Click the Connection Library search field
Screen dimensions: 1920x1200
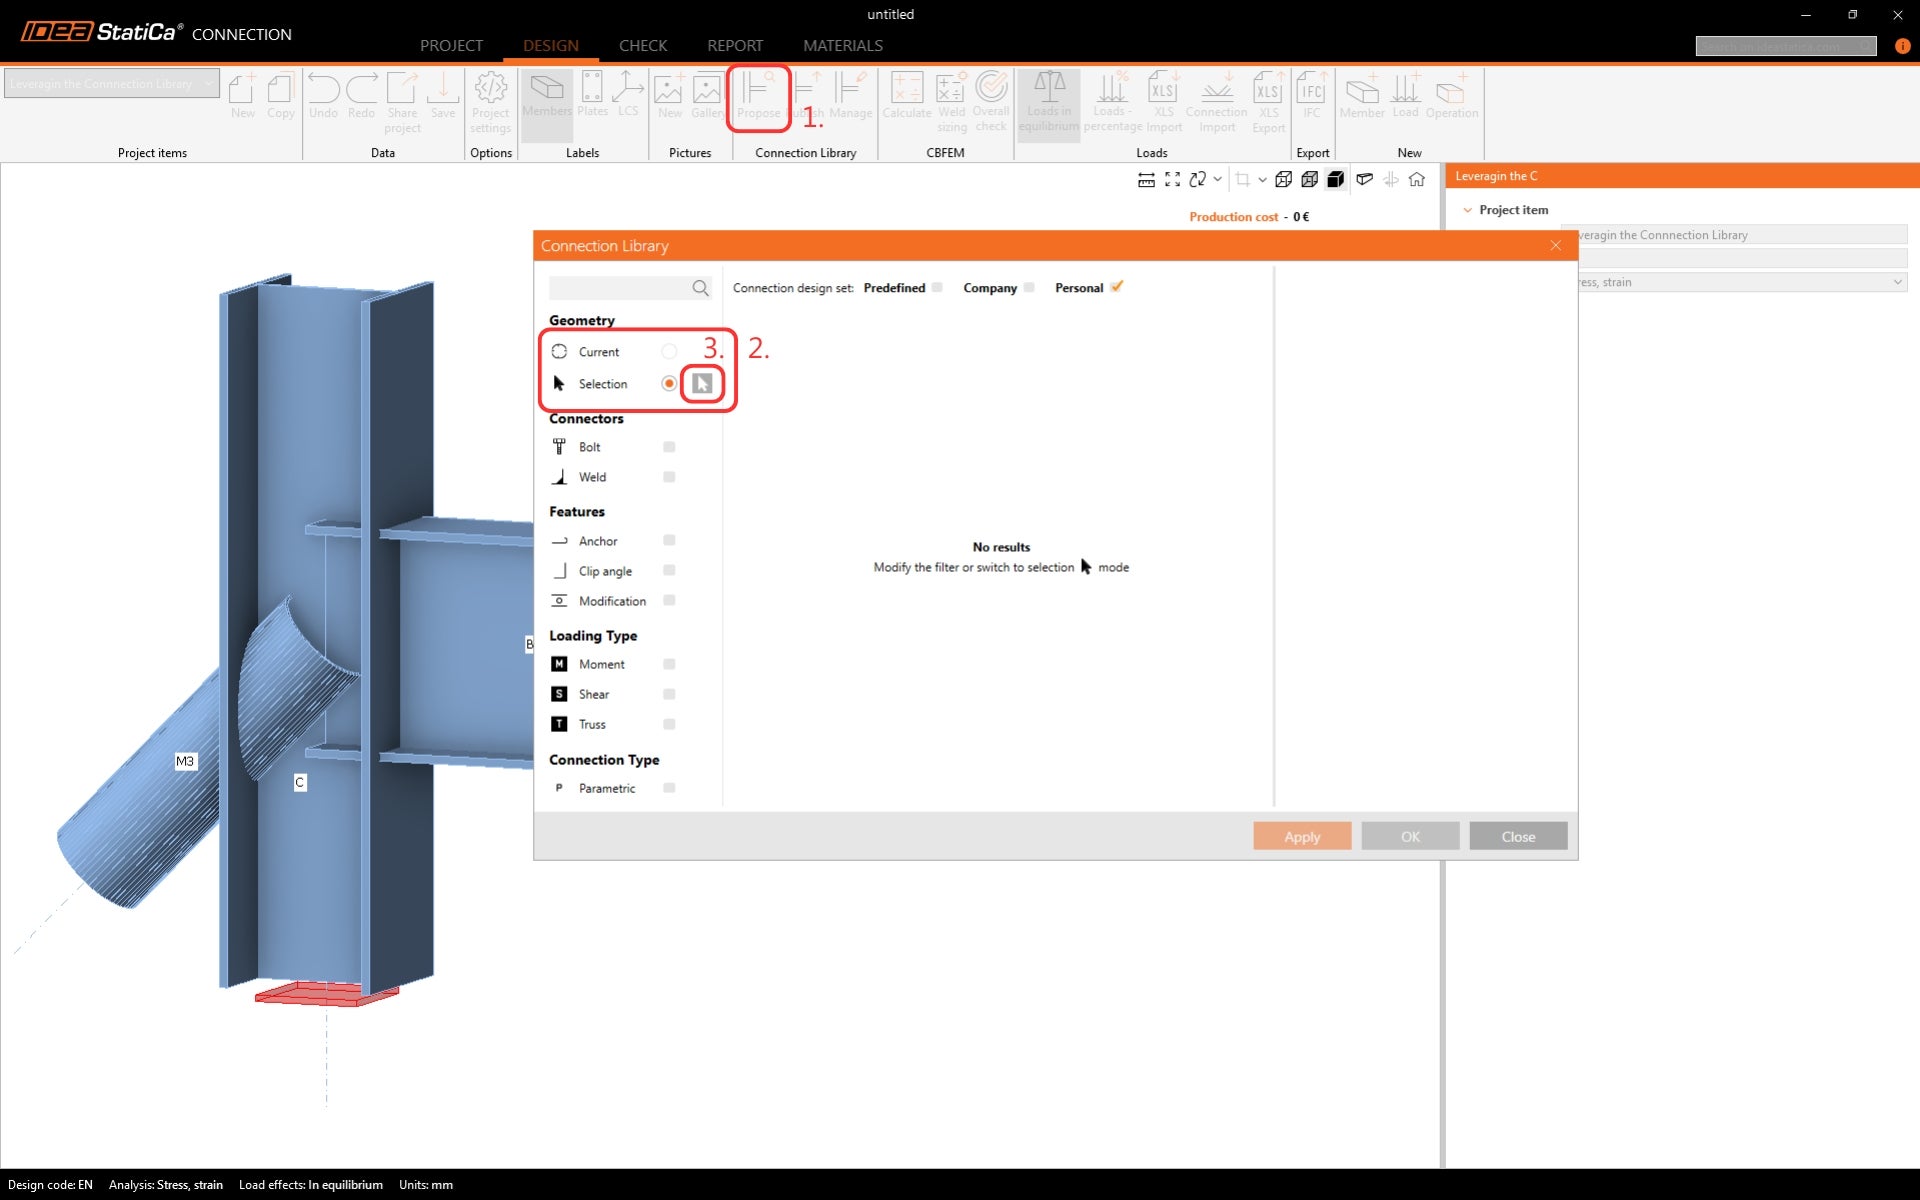point(618,288)
